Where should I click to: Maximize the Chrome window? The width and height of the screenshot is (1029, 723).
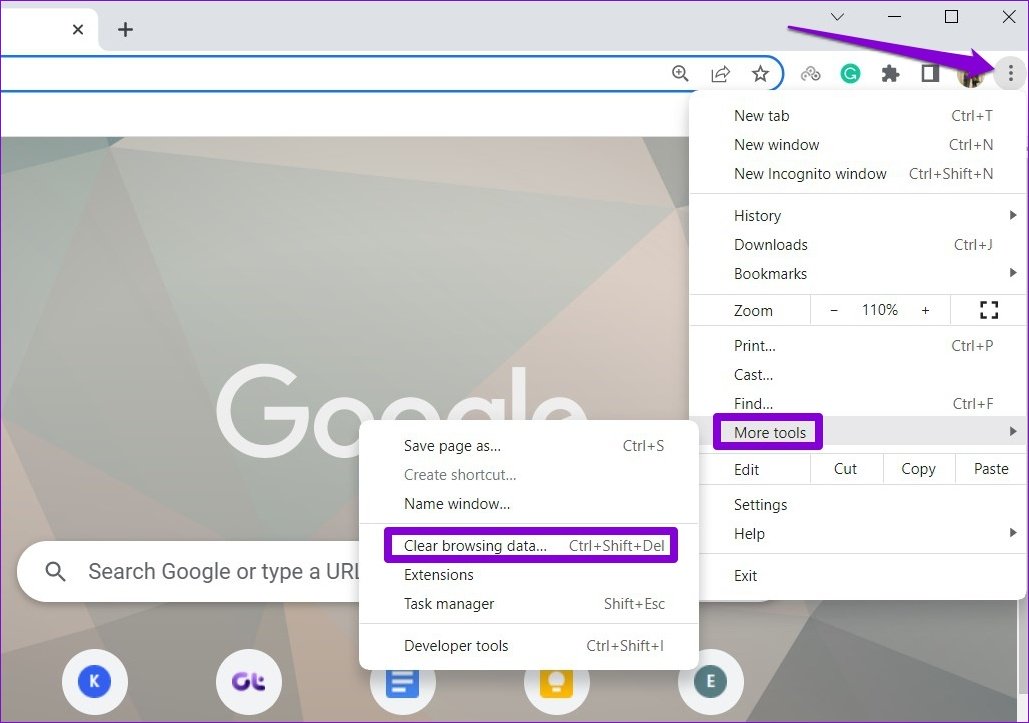(x=951, y=17)
